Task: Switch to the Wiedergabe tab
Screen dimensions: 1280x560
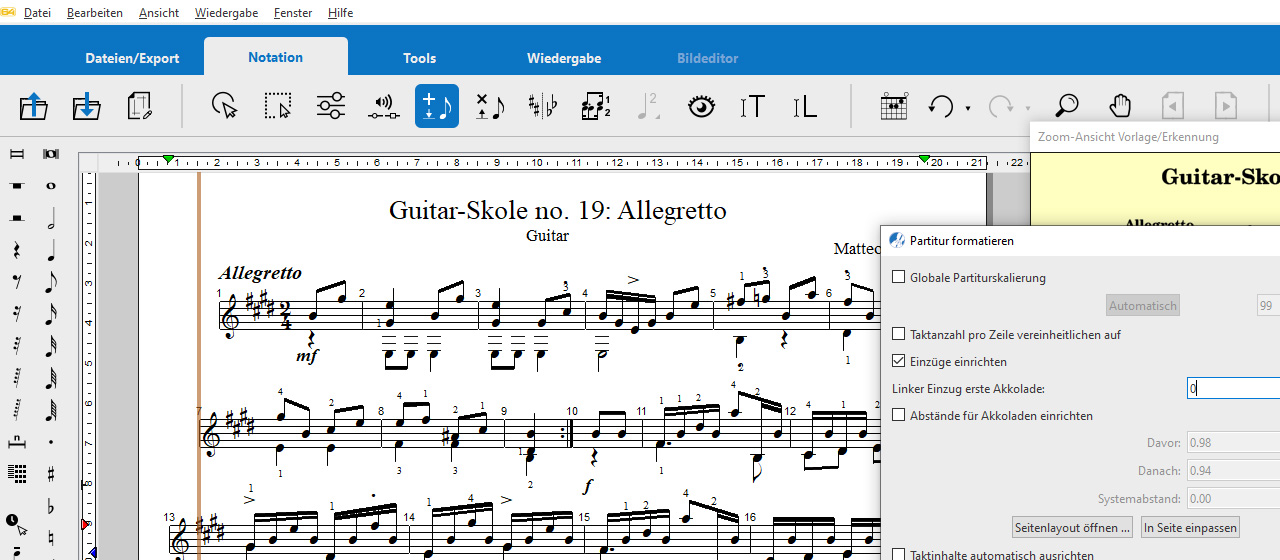Action: pyautogui.click(x=564, y=58)
